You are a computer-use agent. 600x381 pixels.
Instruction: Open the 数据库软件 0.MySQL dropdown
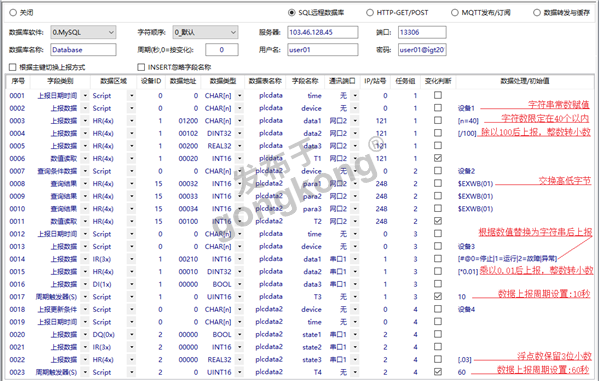pos(83,32)
